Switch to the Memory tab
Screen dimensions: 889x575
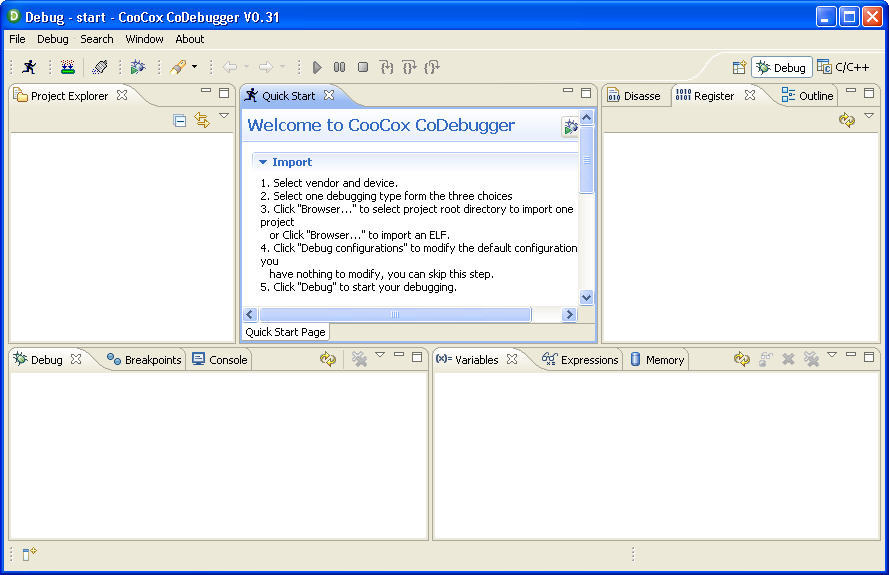(x=658, y=360)
